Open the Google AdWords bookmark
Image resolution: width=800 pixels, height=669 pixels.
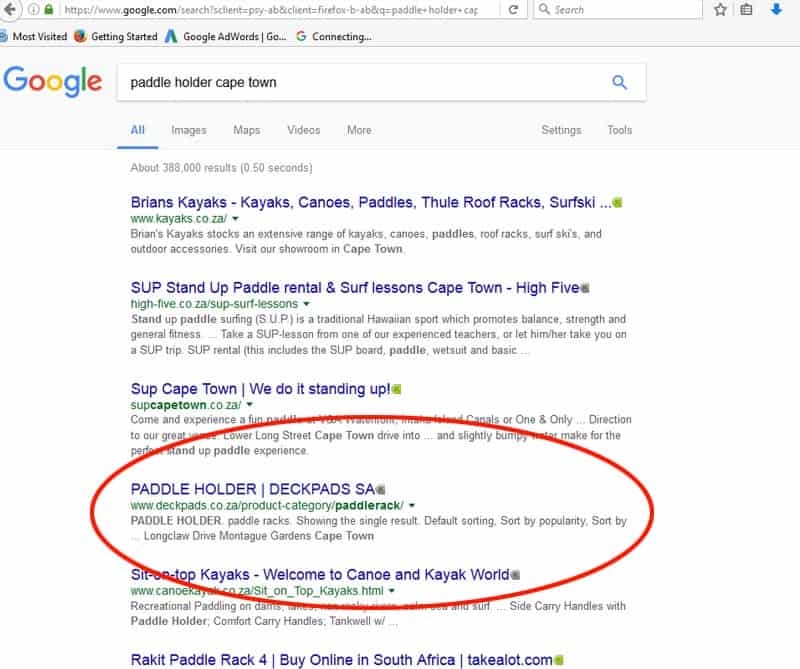pos(226,36)
